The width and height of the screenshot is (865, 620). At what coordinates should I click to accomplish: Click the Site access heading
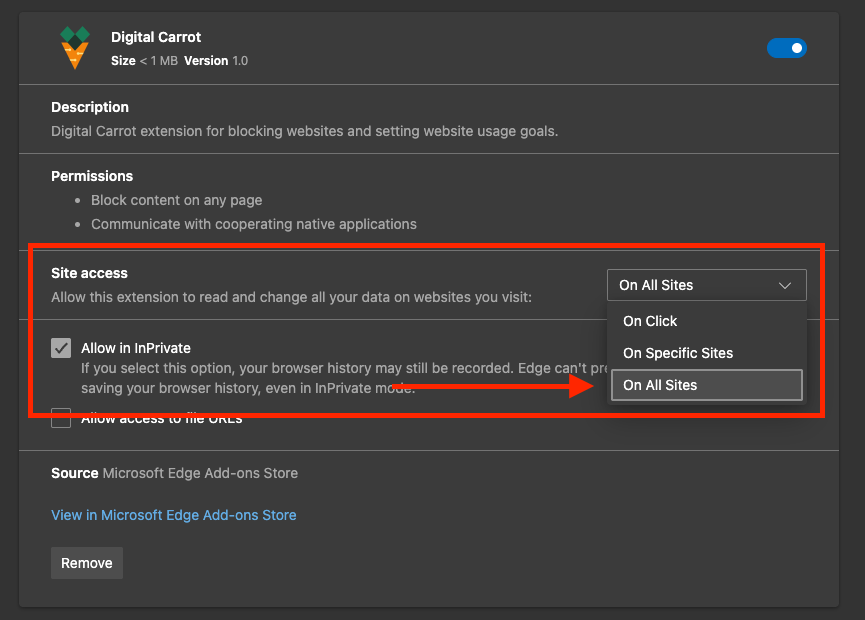click(x=90, y=273)
